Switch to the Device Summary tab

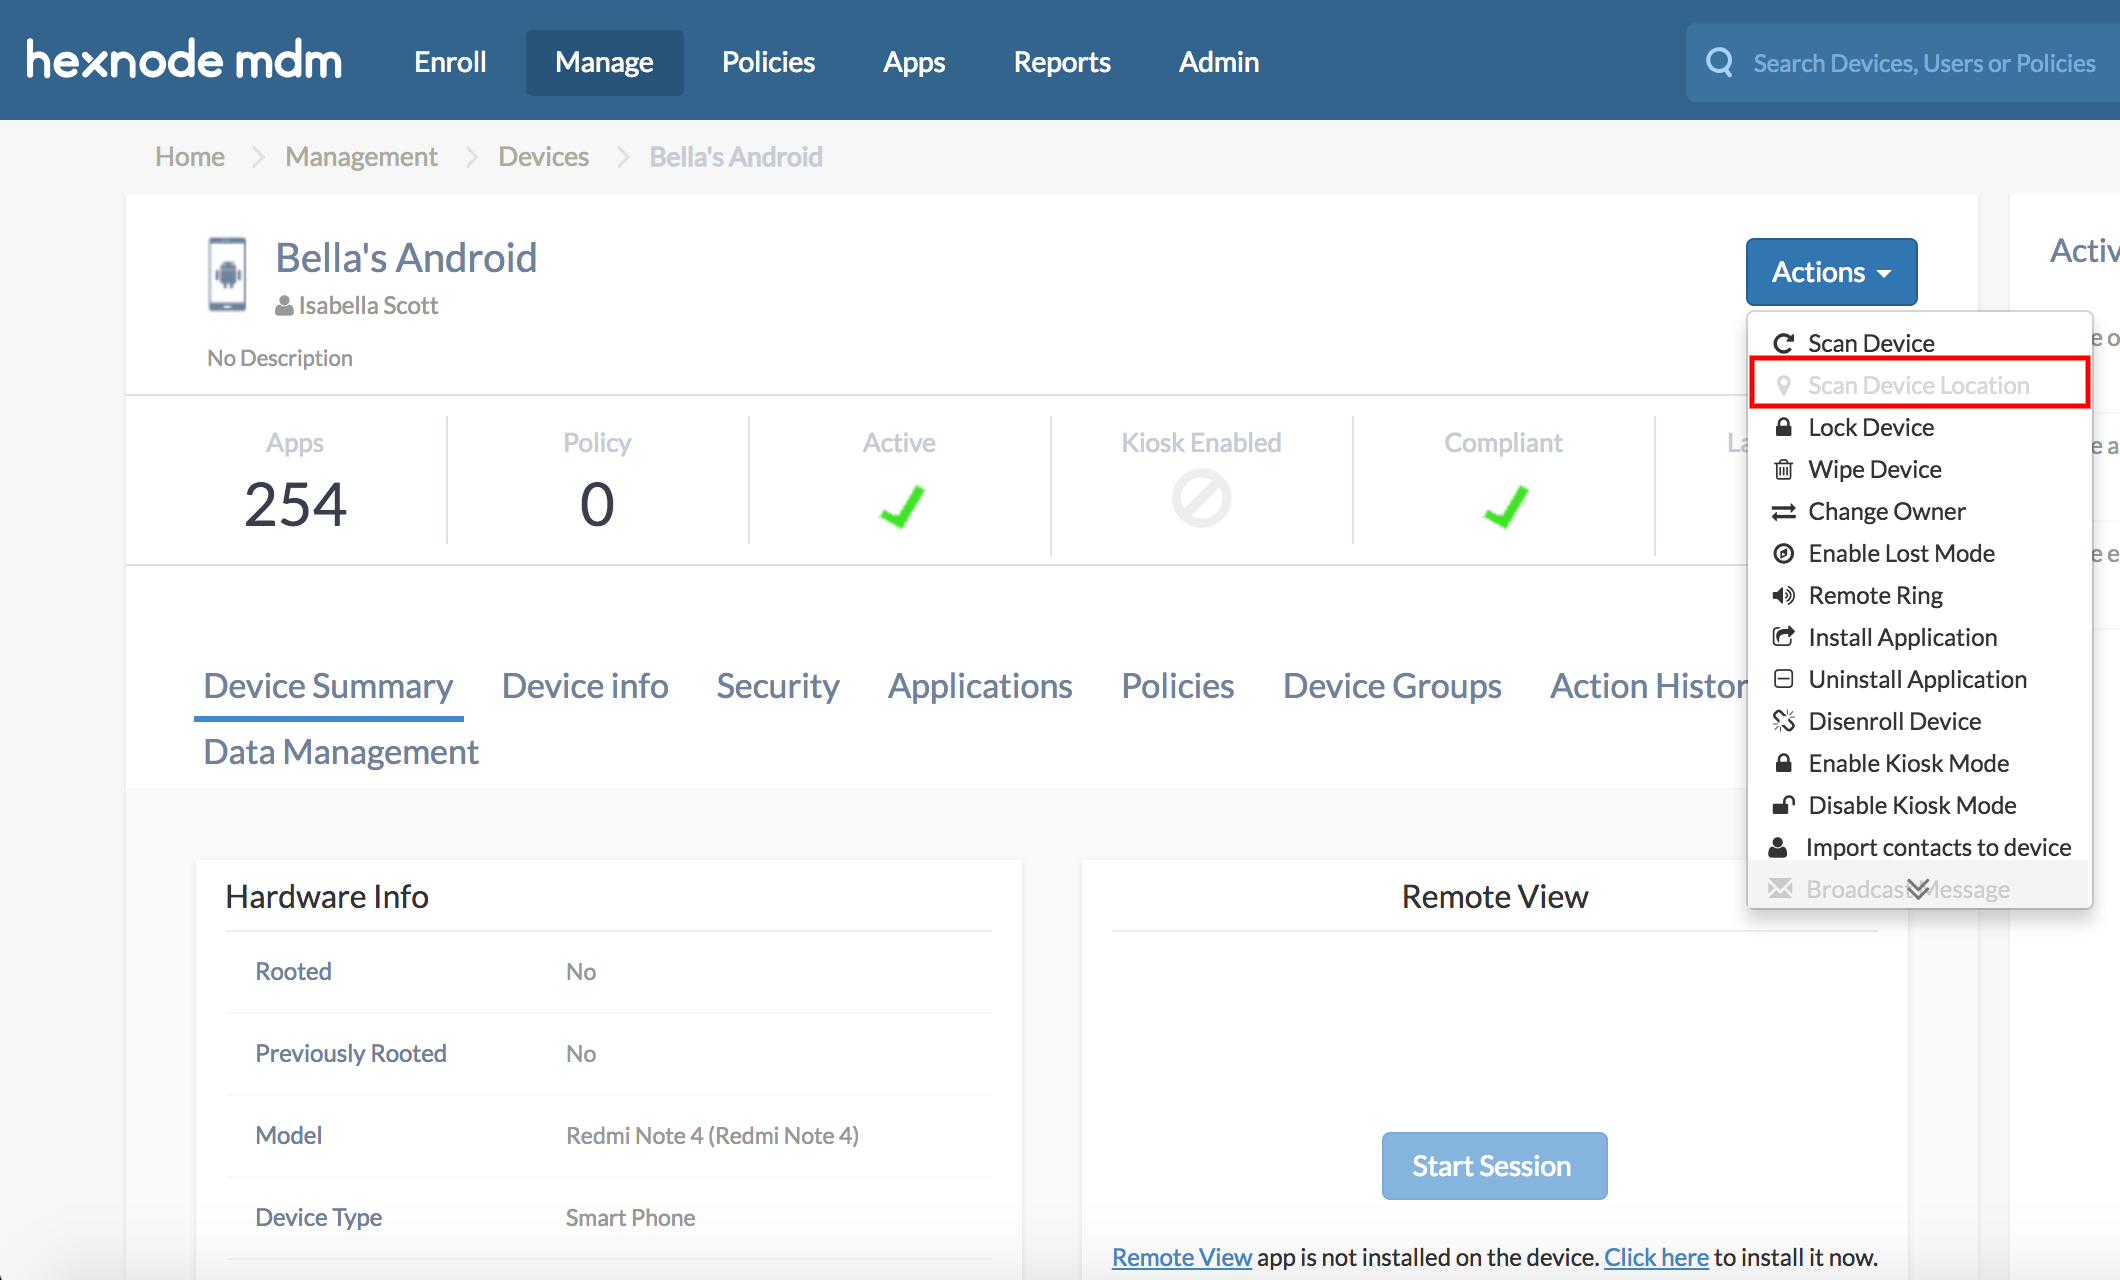[328, 686]
